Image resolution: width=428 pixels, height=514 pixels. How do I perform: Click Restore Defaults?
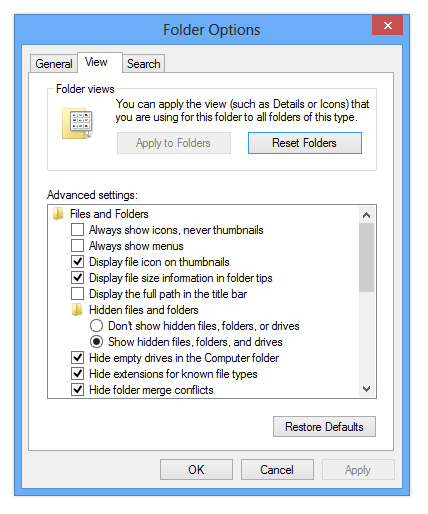click(x=324, y=427)
